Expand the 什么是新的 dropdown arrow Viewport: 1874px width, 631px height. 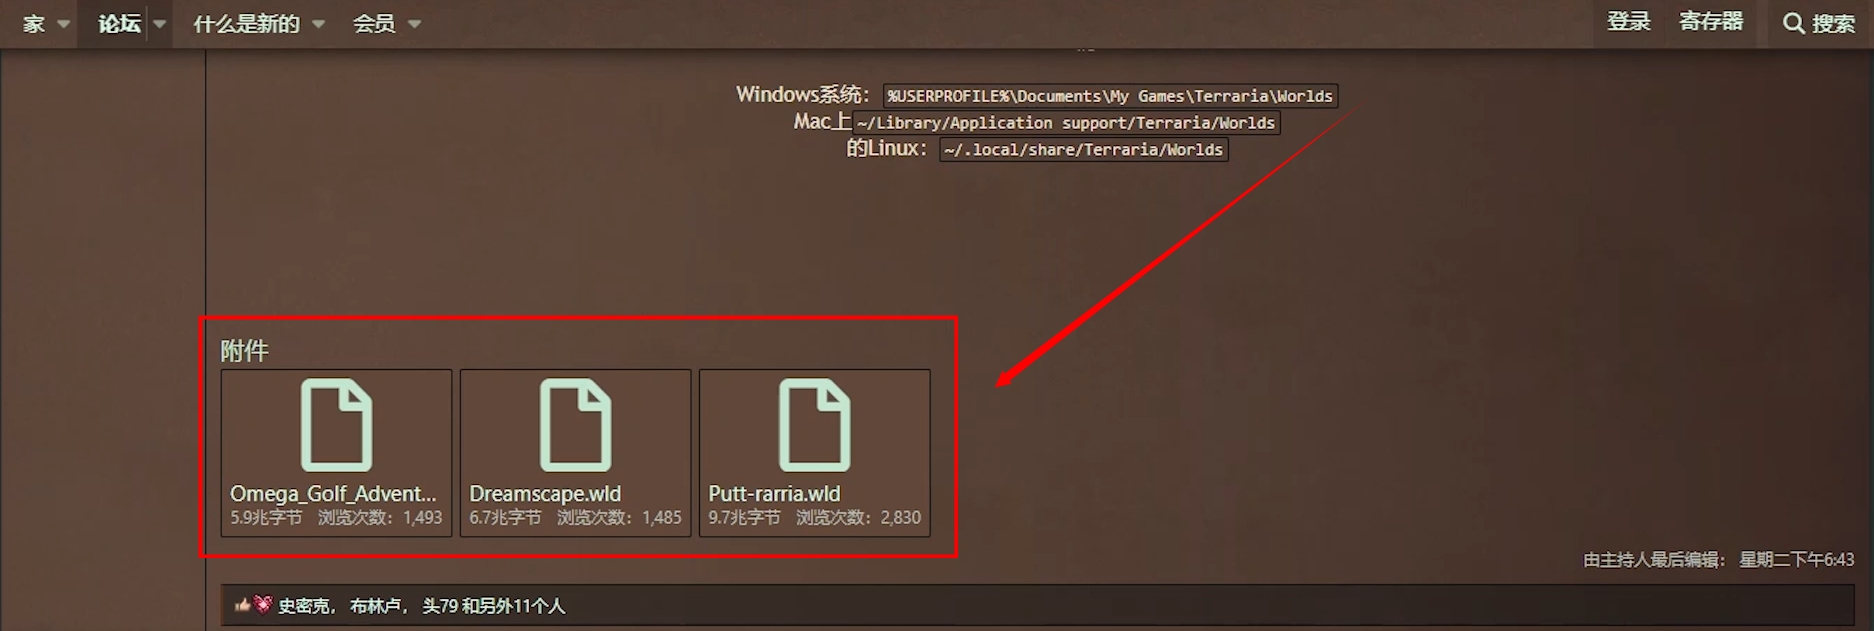pos(318,24)
